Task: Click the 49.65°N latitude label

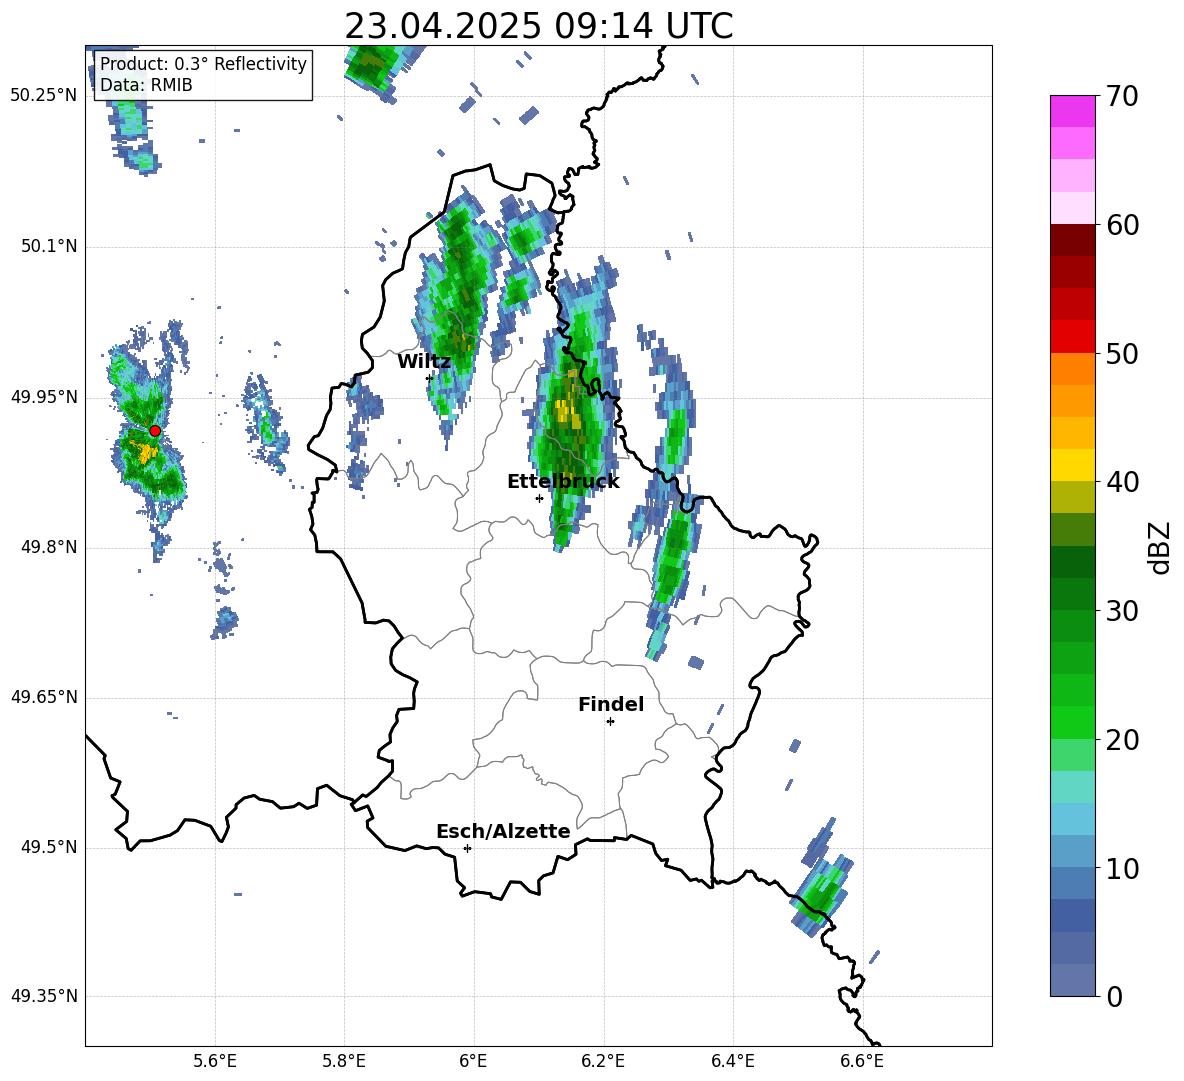Action: (44, 697)
